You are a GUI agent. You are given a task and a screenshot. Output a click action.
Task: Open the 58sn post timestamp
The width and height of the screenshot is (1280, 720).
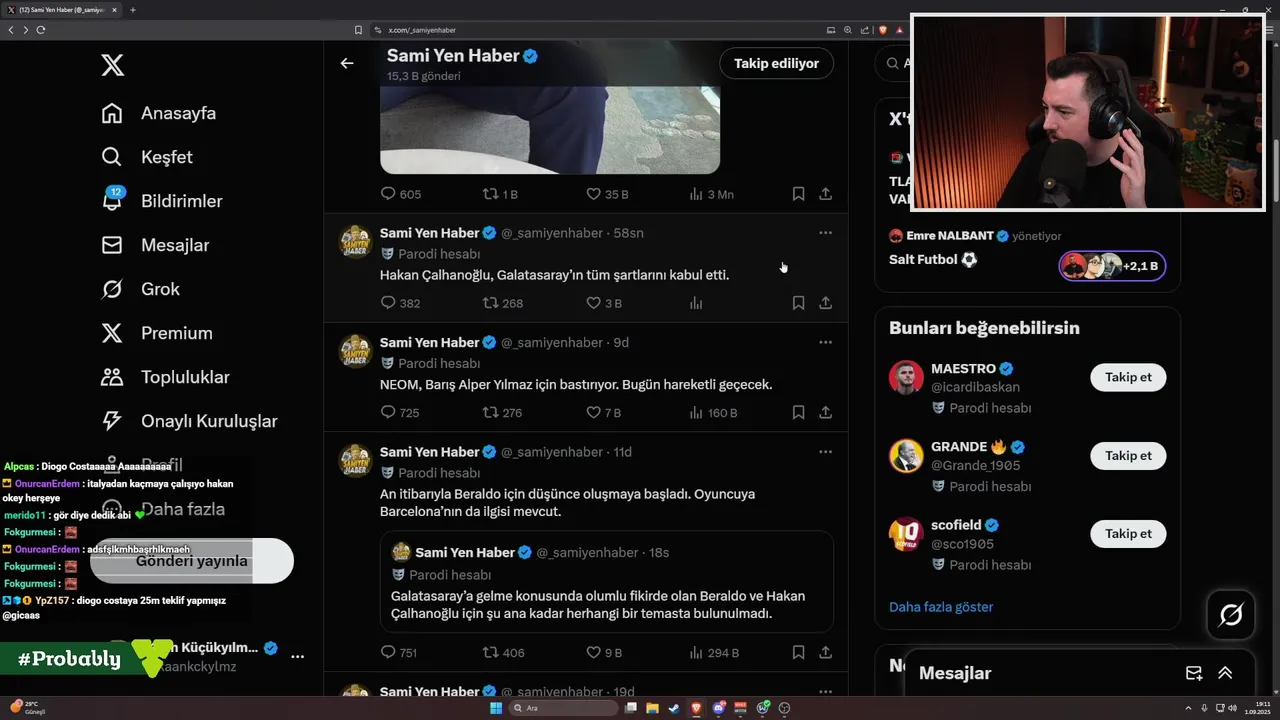tap(629, 233)
